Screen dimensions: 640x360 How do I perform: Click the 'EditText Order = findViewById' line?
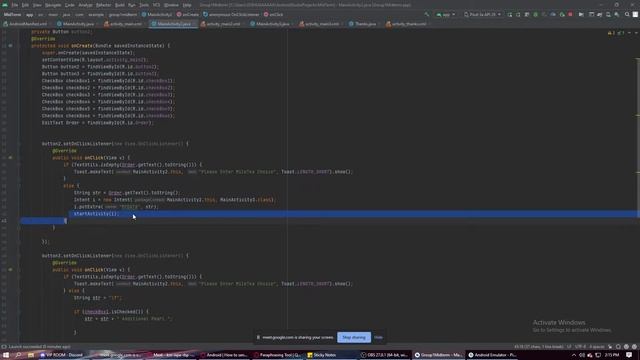click(97, 122)
